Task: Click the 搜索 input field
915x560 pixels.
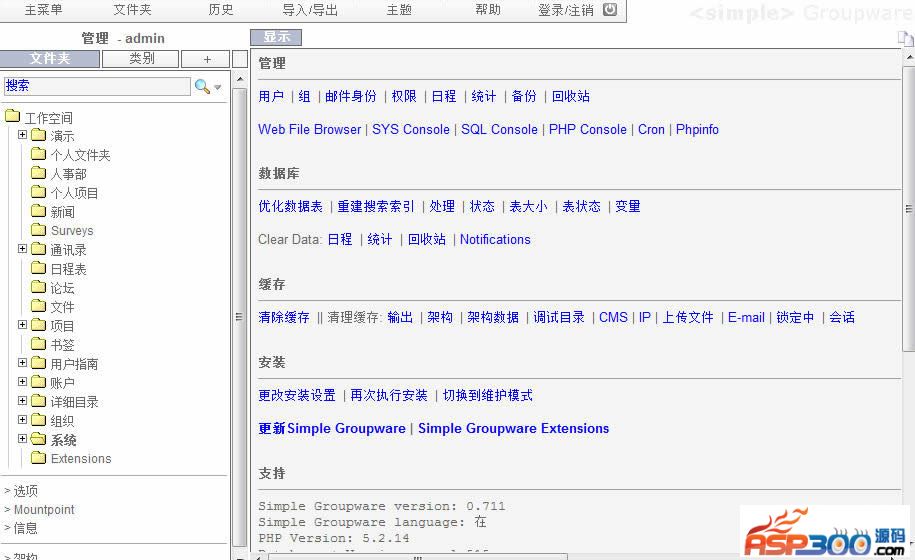Action: click(97, 86)
